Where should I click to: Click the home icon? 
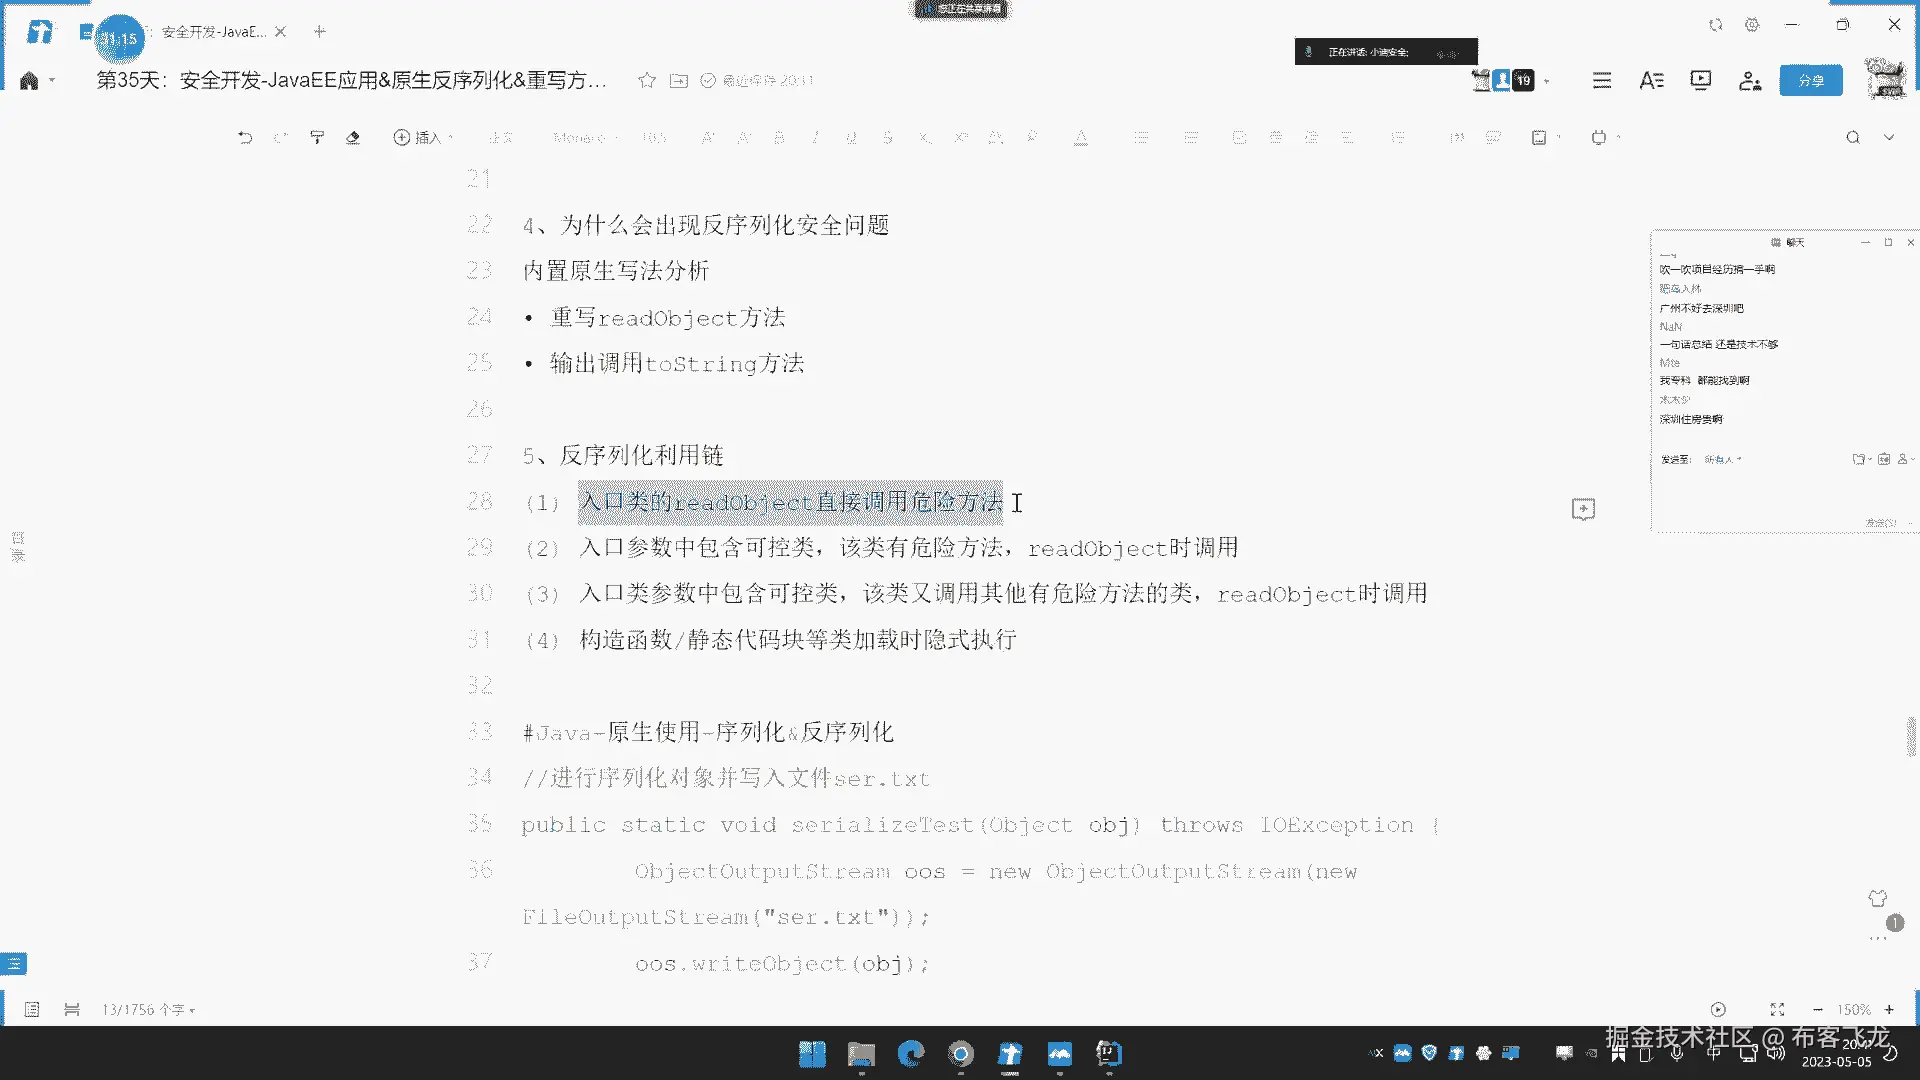29,81
